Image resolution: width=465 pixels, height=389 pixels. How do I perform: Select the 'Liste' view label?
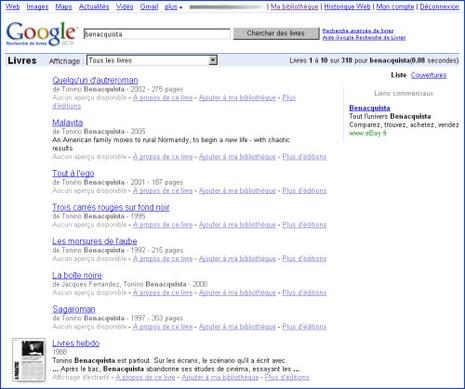coord(399,75)
